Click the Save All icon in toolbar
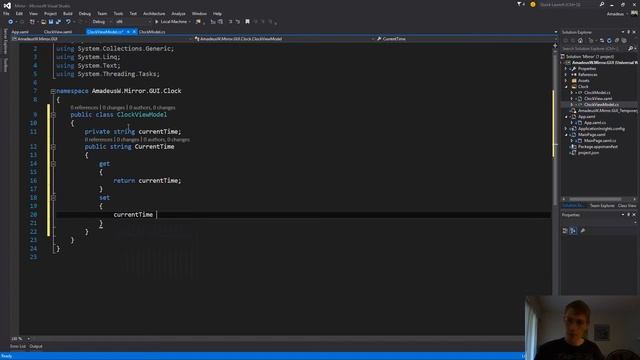Viewport: 640px width, 360px height. point(58,22)
